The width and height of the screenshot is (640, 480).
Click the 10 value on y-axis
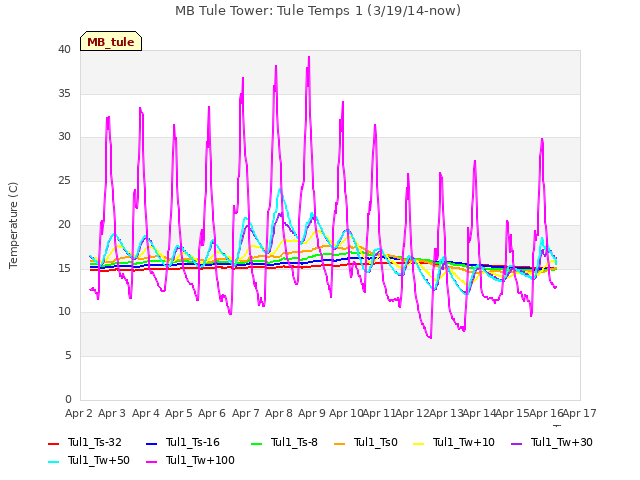coord(64,312)
